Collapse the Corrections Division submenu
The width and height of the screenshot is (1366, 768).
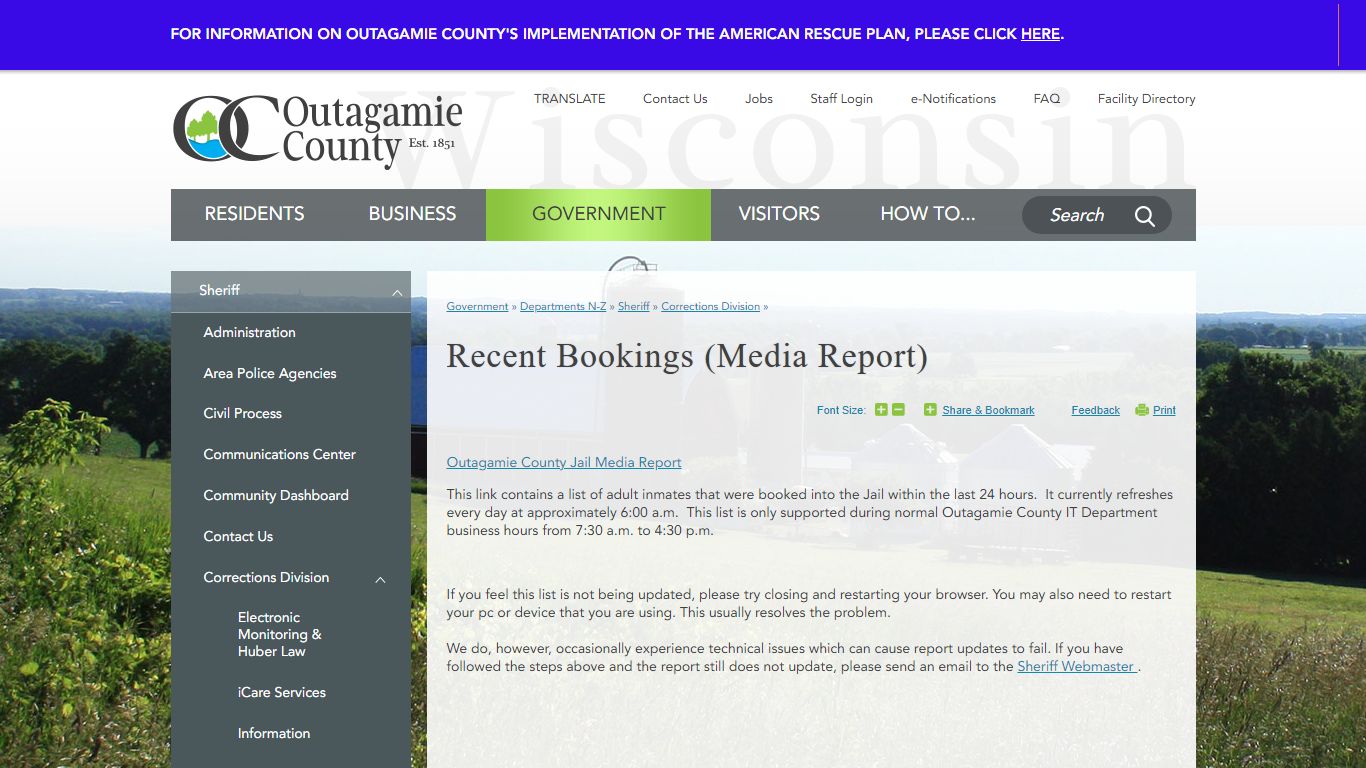380,580
